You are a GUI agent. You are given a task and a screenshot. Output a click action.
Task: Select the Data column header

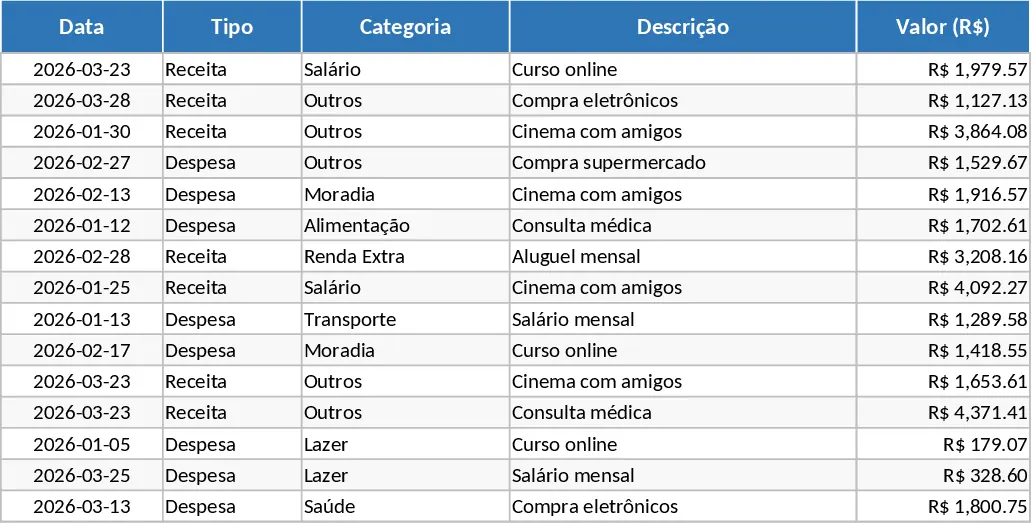click(82, 26)
